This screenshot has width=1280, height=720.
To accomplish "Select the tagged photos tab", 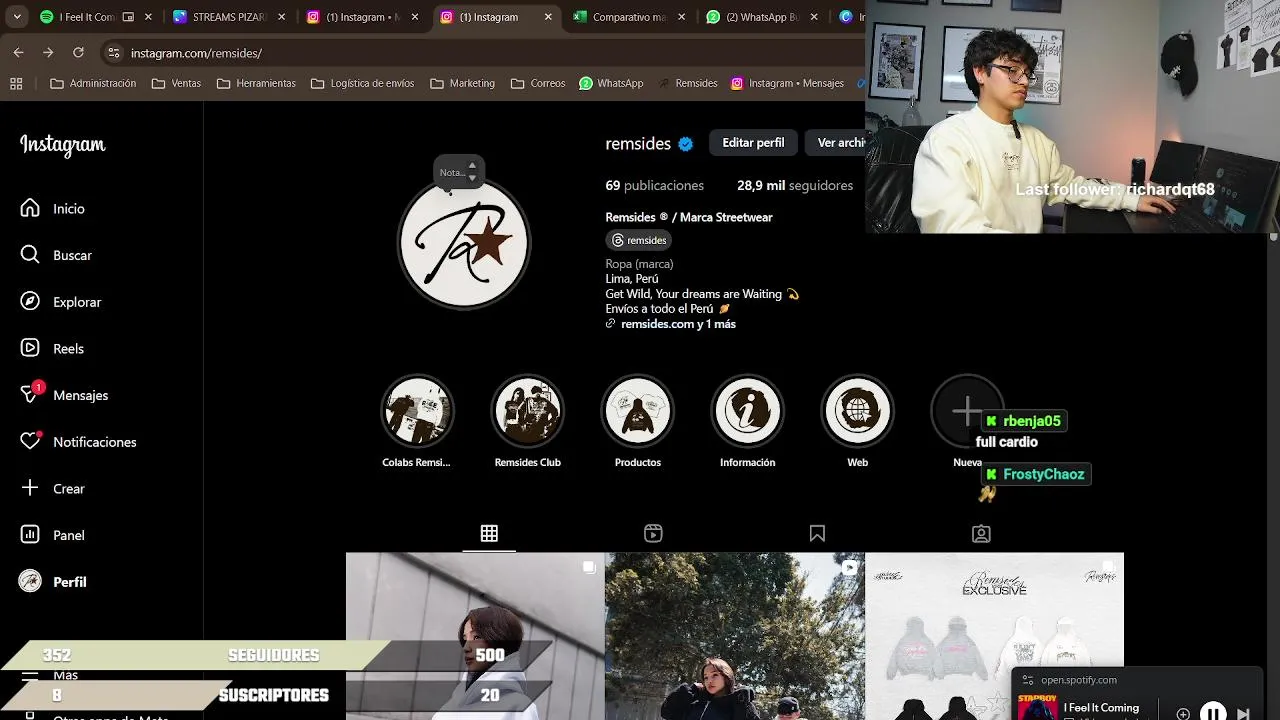I will tap(981, 534).
